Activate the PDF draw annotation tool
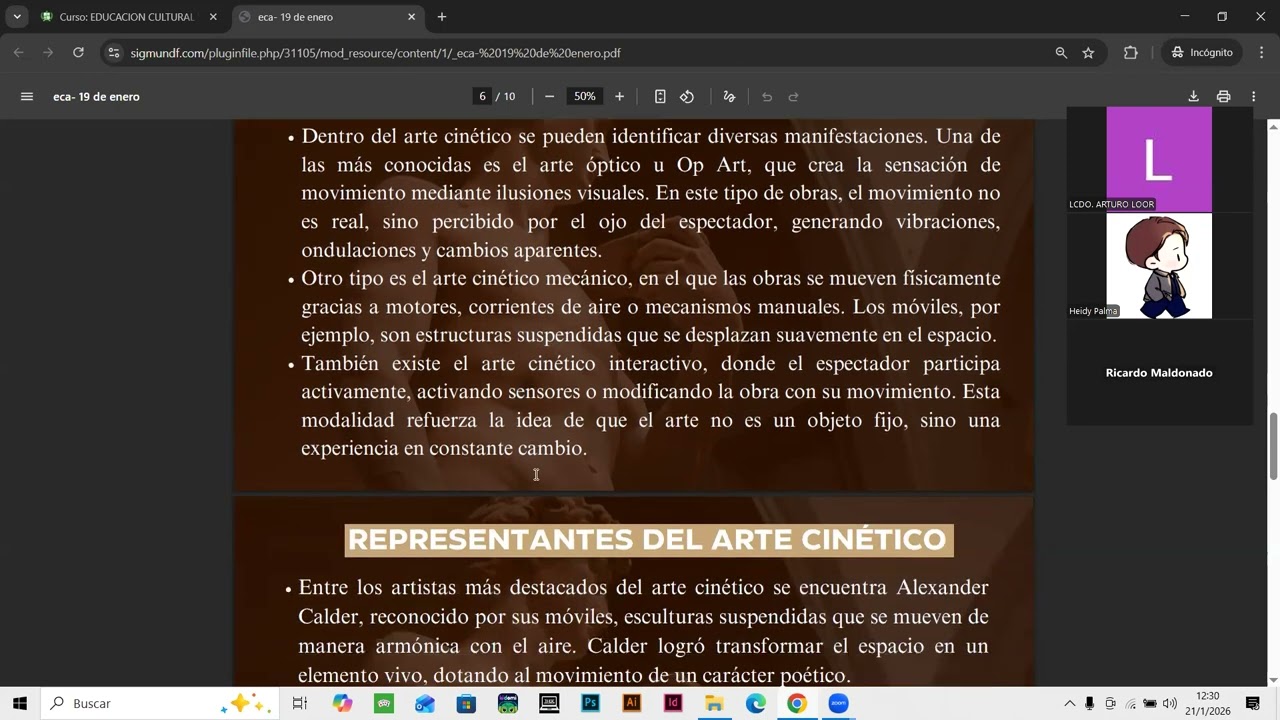Viewport: 1280px width, 720px height. (x=729, y=97)
